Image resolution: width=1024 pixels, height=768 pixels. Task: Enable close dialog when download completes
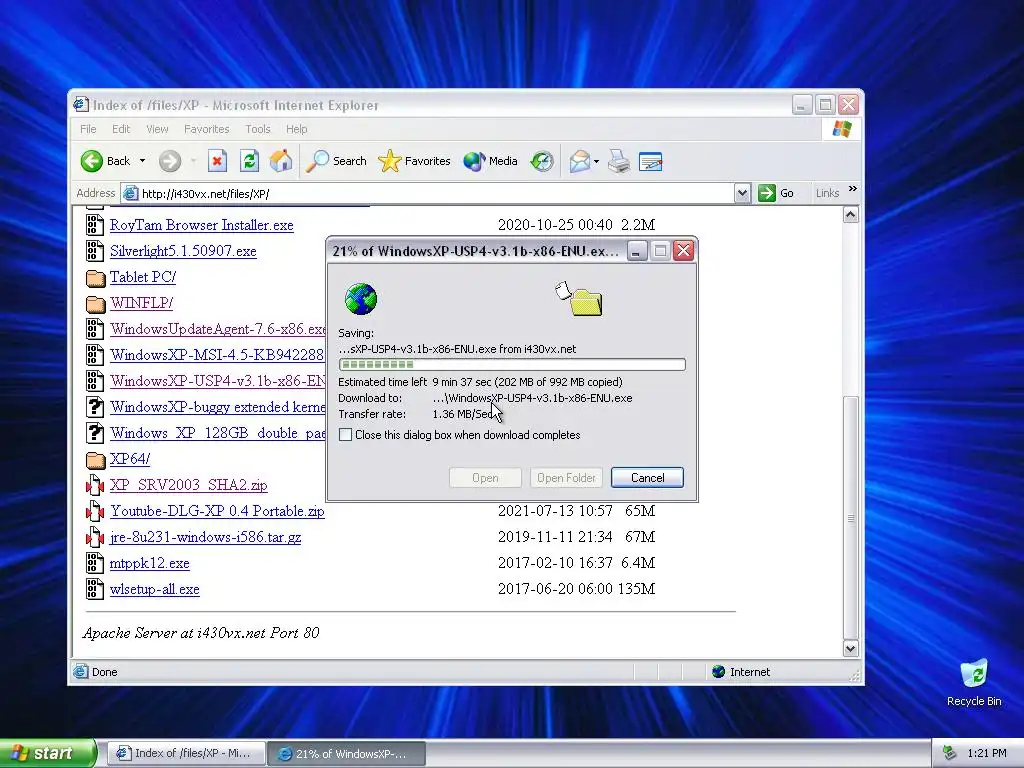click(345, 435)
